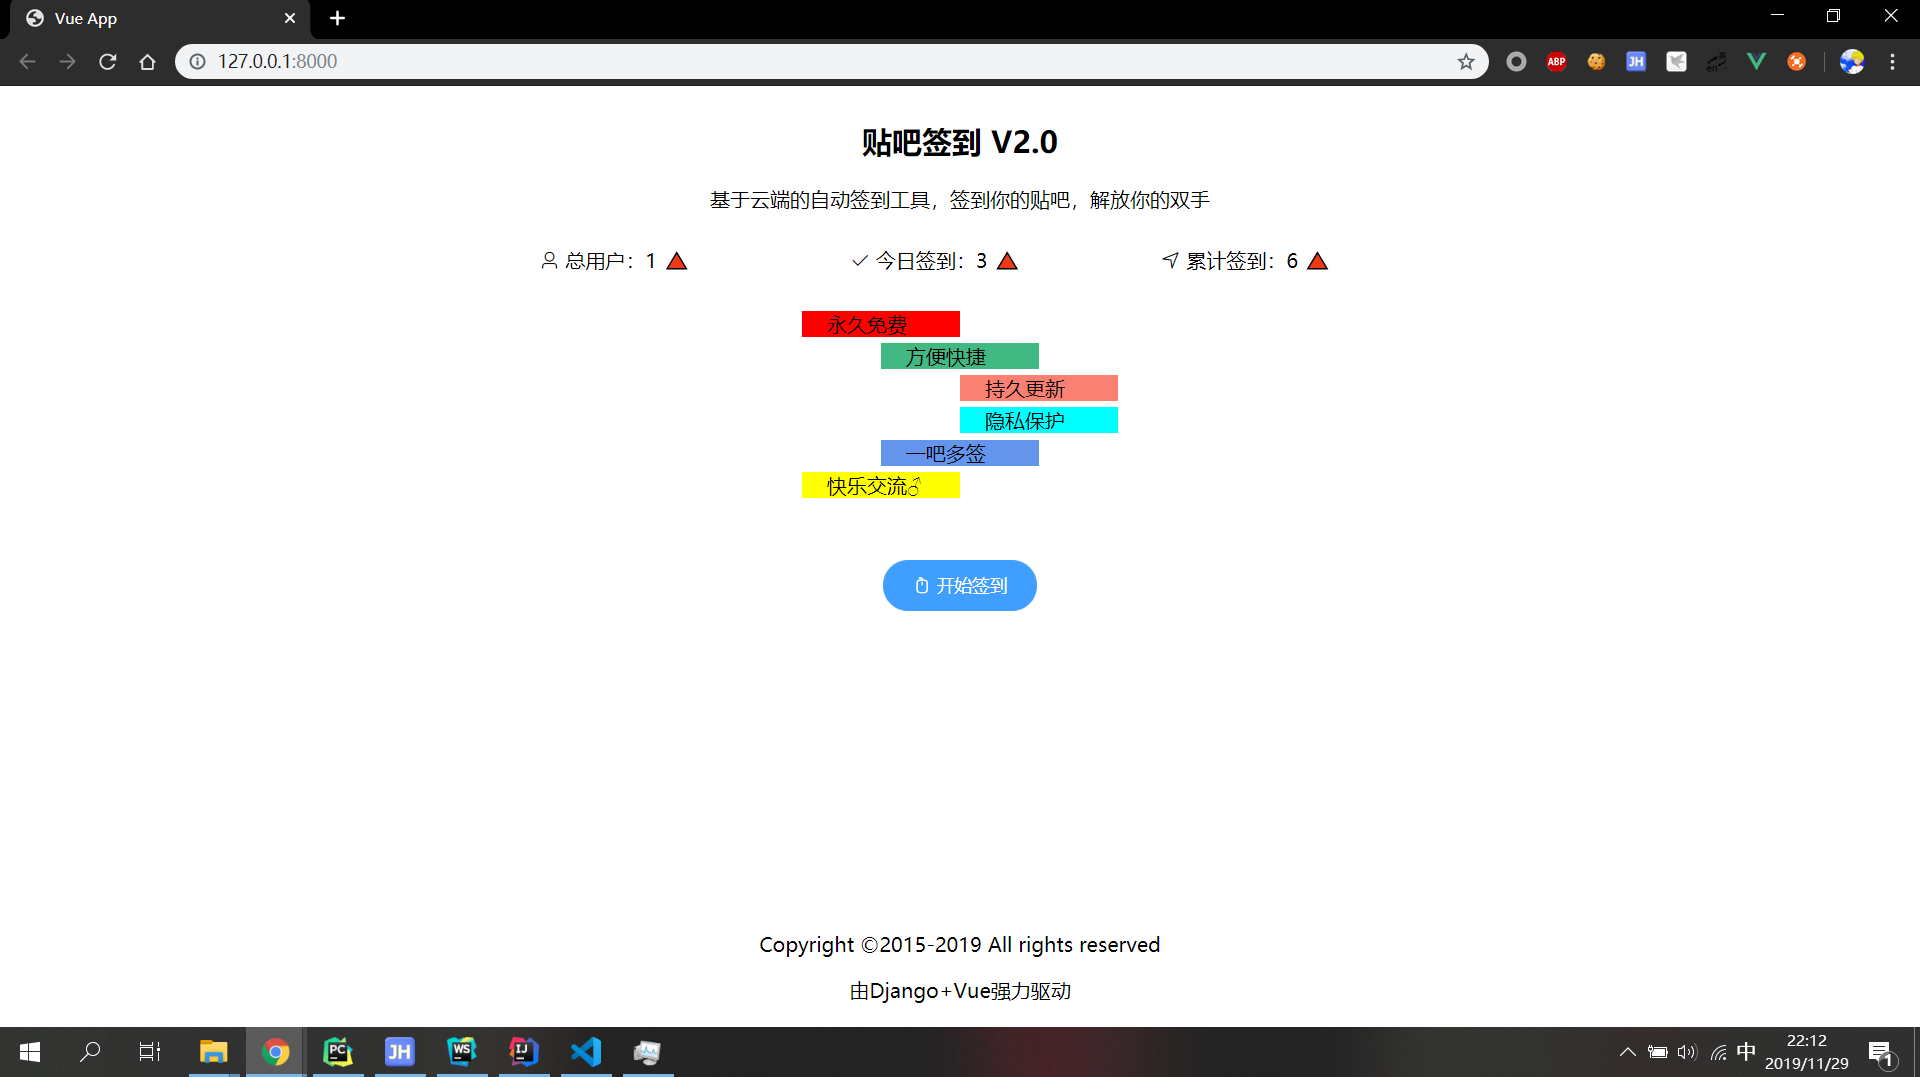
Task: Click the red 永久免费 tag
Action: 879,323
